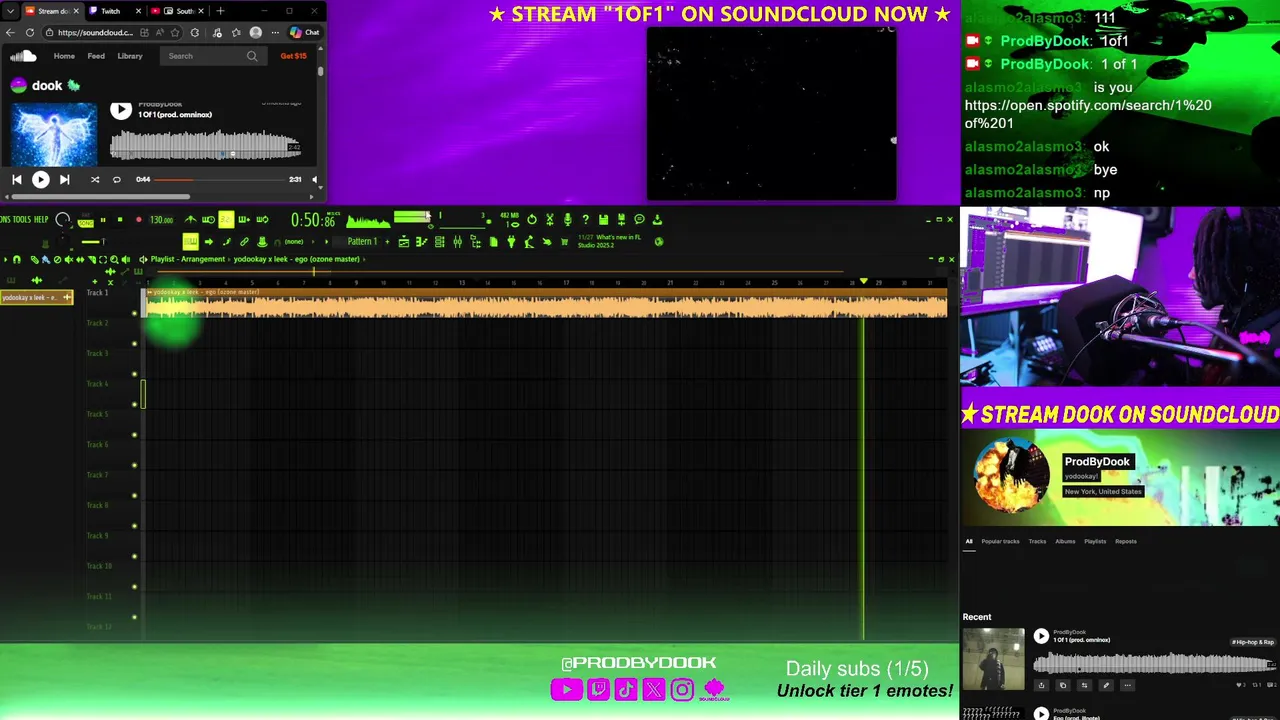
Task: Mute Track 1 with its green dot
Action: click(134, 313)
